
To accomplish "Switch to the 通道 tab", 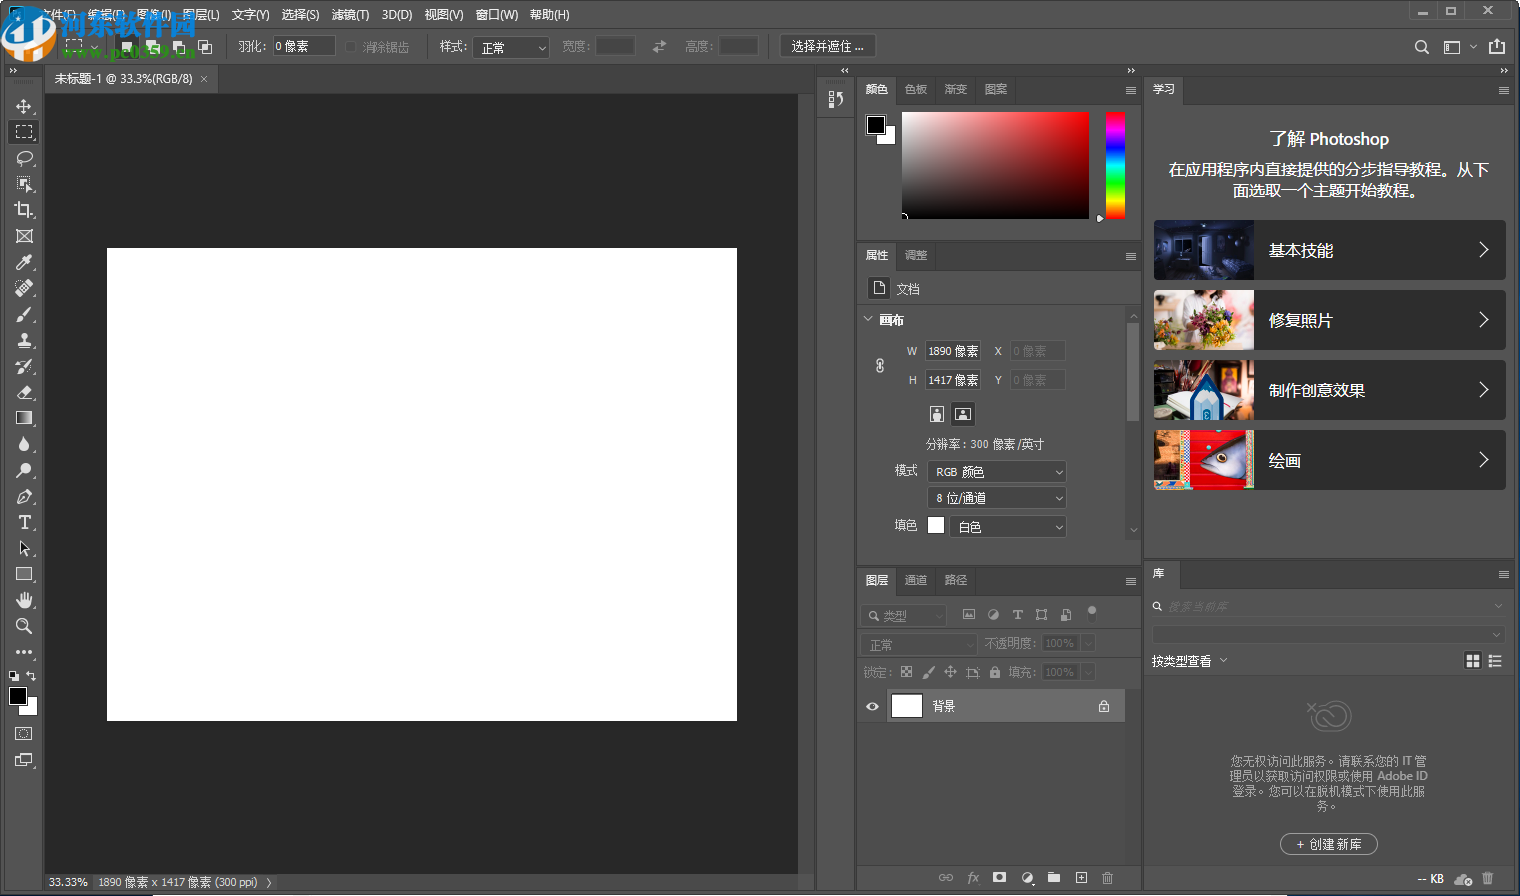I will coord(915,580).
